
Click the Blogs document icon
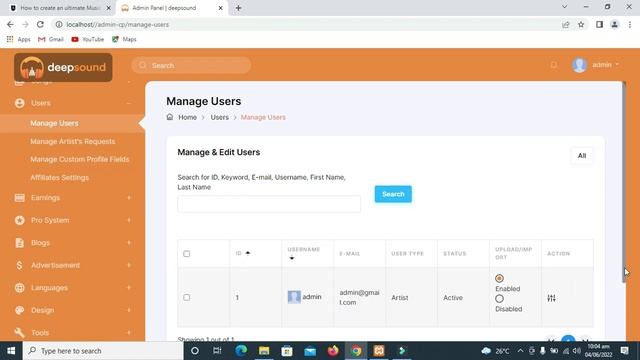click(x=19, y=243)
